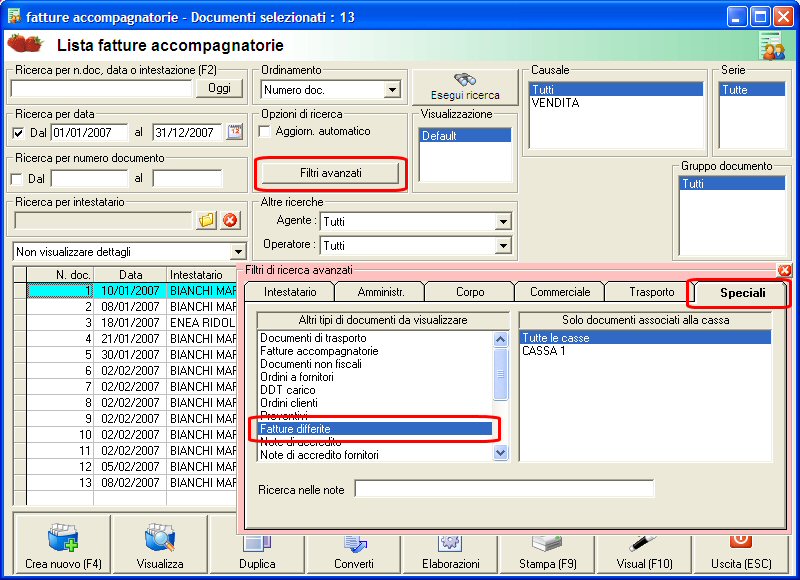Screen dimensions: 800x580
Task: Select Default in the Visualizzazione list
Action: [x=465, y=136]
